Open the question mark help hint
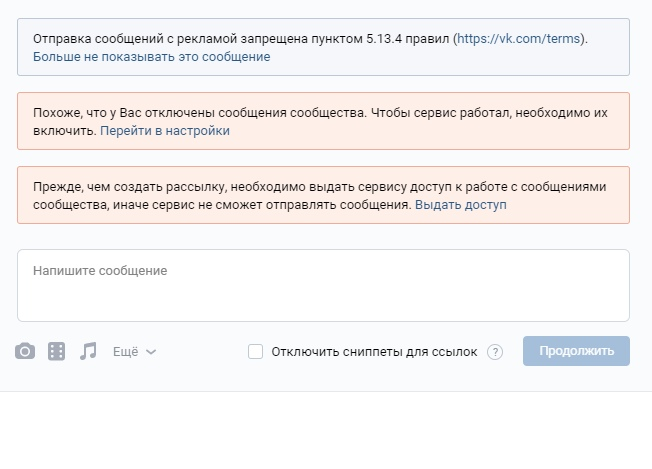The width and height of the screenshot is (652, 469). (x=495, y=352)
